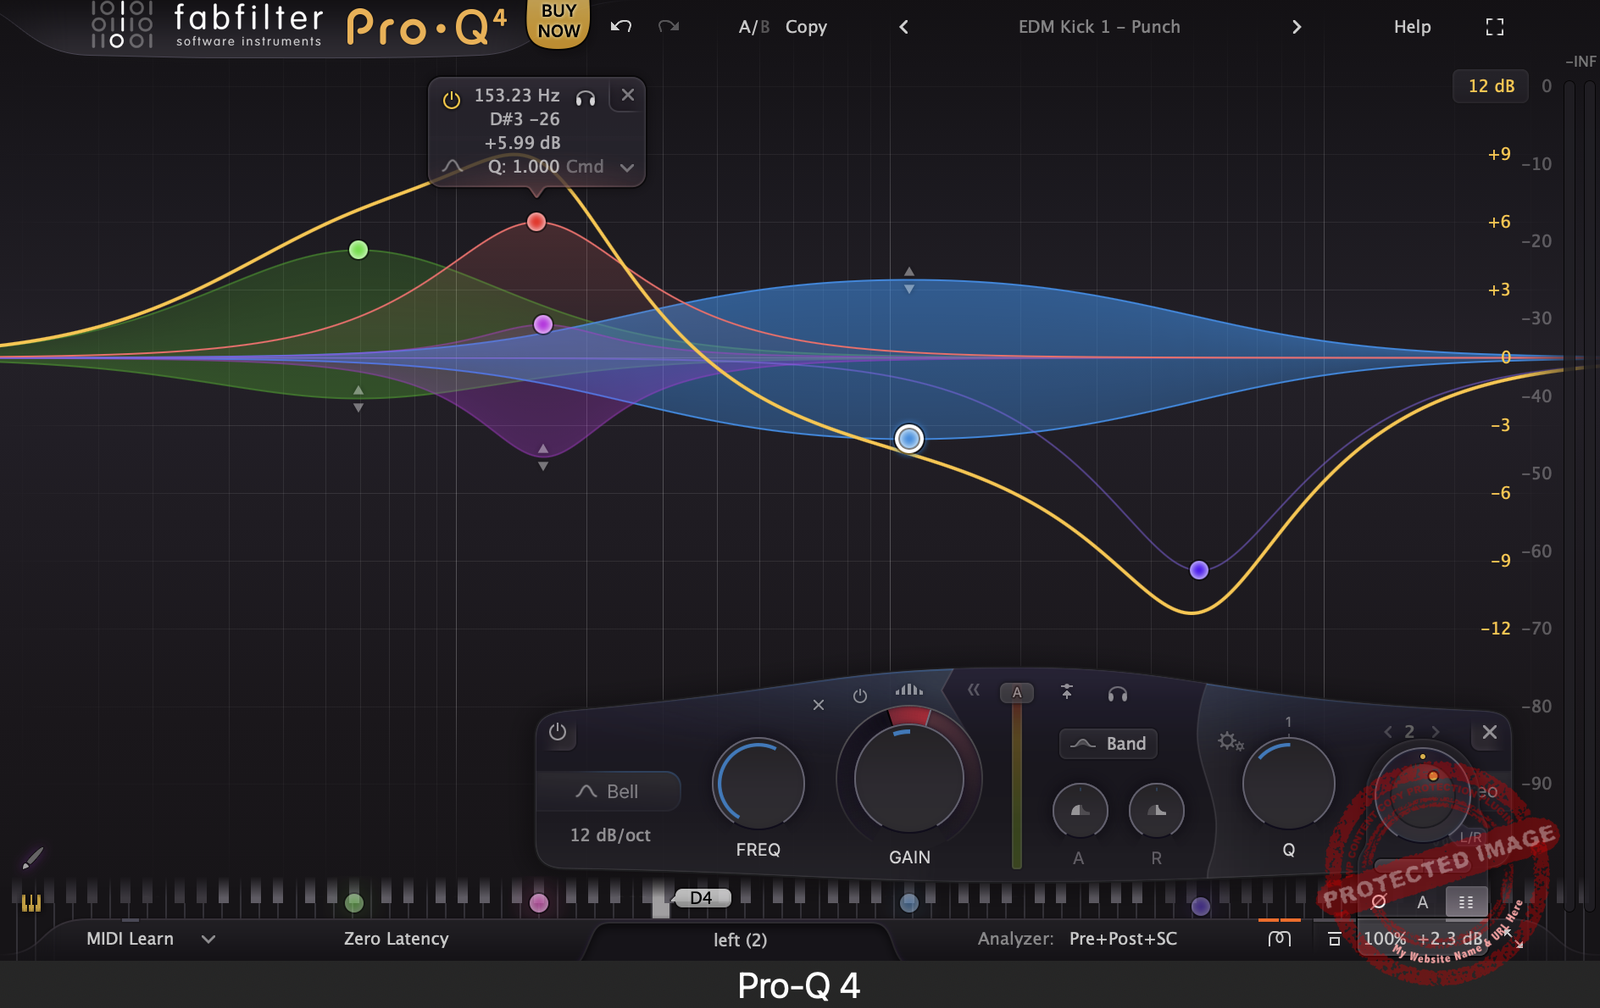Go to previous band arrow
Image resolution: width=1600 pixels, height=1008 pixels.
(1387, 732)
